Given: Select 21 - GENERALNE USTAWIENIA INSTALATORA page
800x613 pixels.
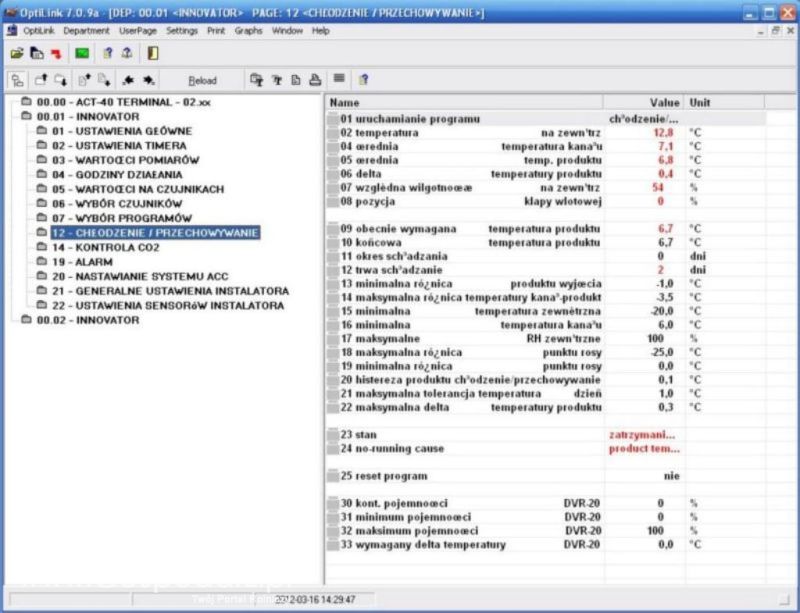Looking at the screenshot, I should (170, 291).
